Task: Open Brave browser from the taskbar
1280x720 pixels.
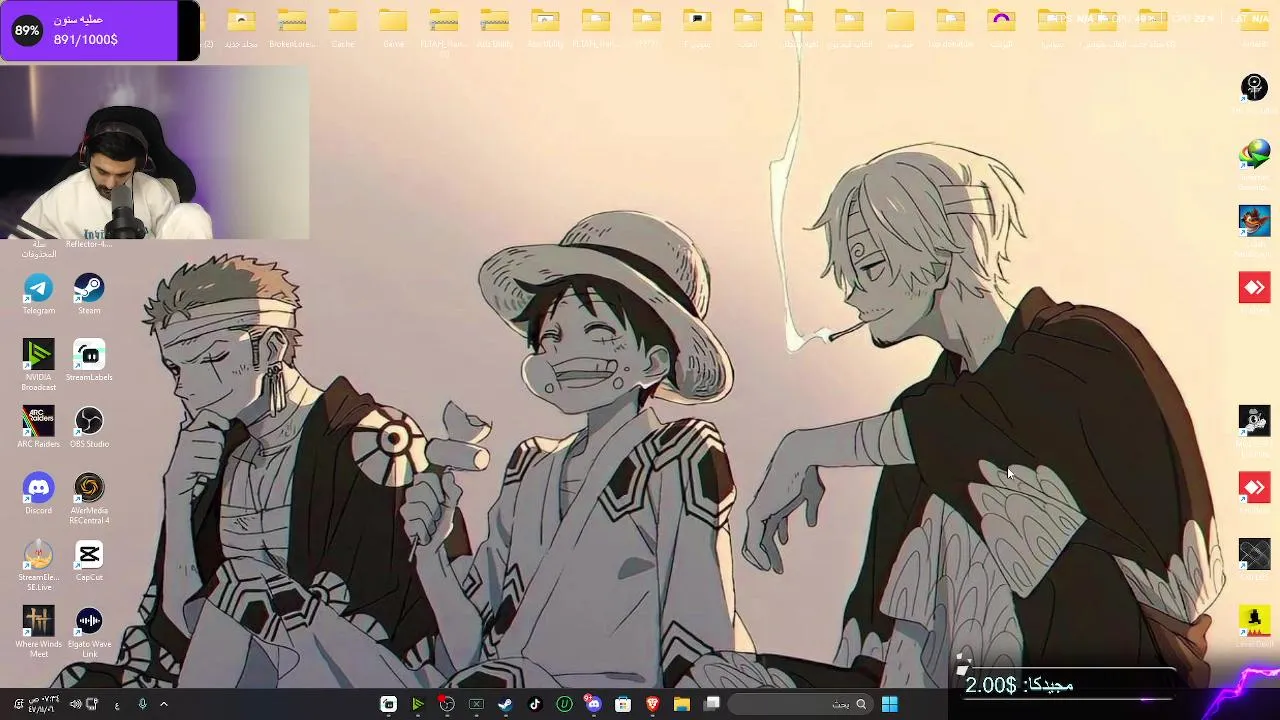Action: (652, 704)
